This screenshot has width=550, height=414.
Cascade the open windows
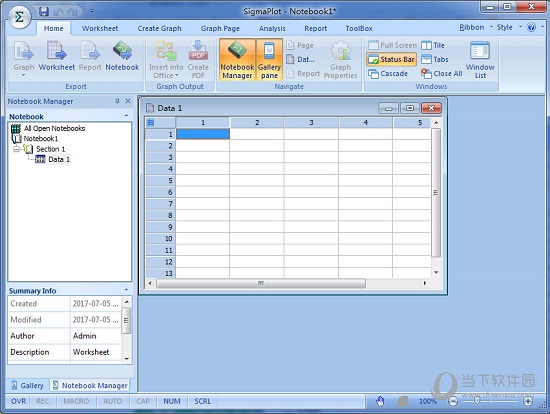(388, 74)
